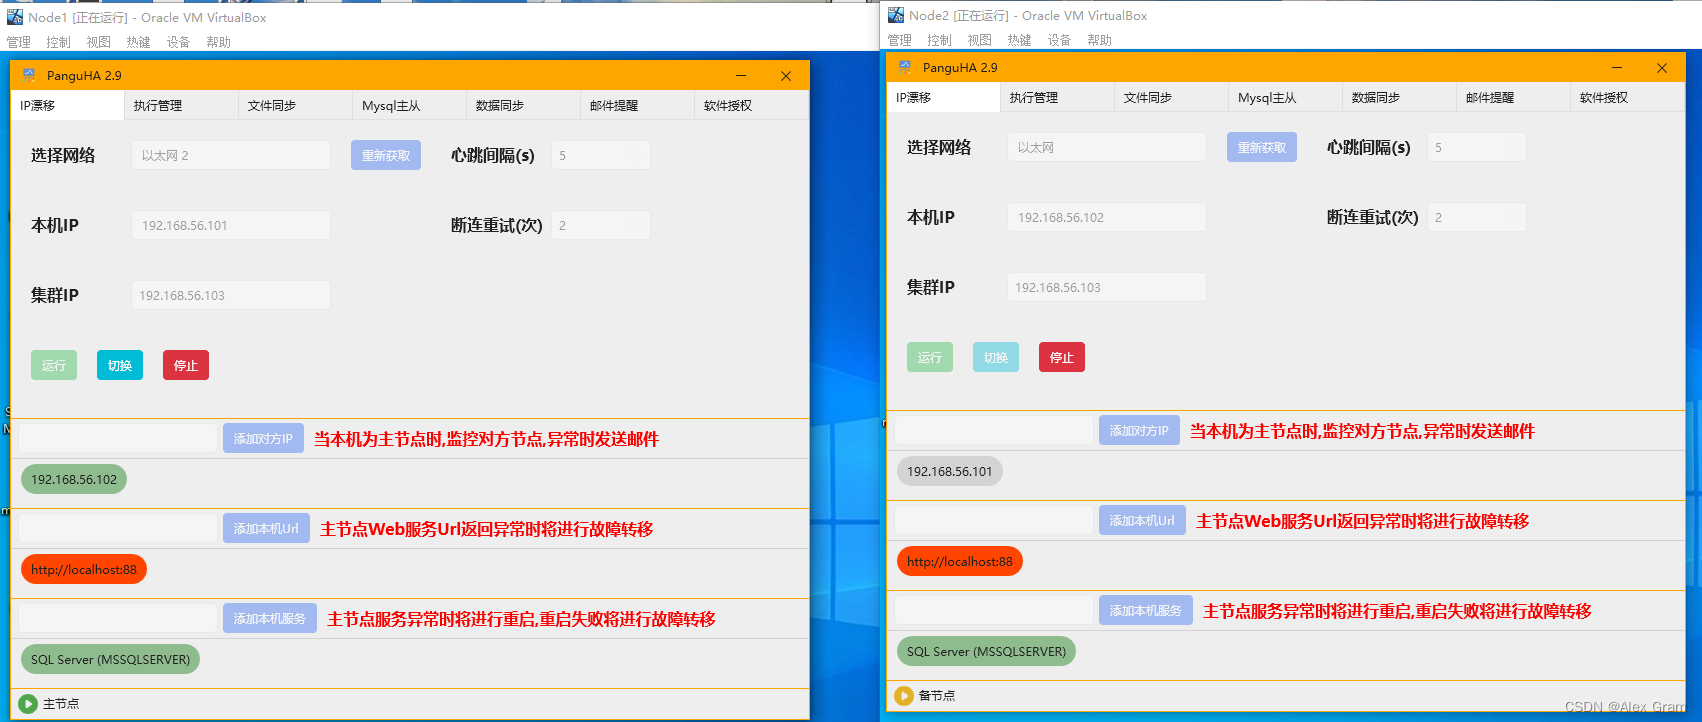Click 添加本机服务 button in Node1
Image resolution: width=1702 pixels, height=722 pixels.
click(270, 618)
